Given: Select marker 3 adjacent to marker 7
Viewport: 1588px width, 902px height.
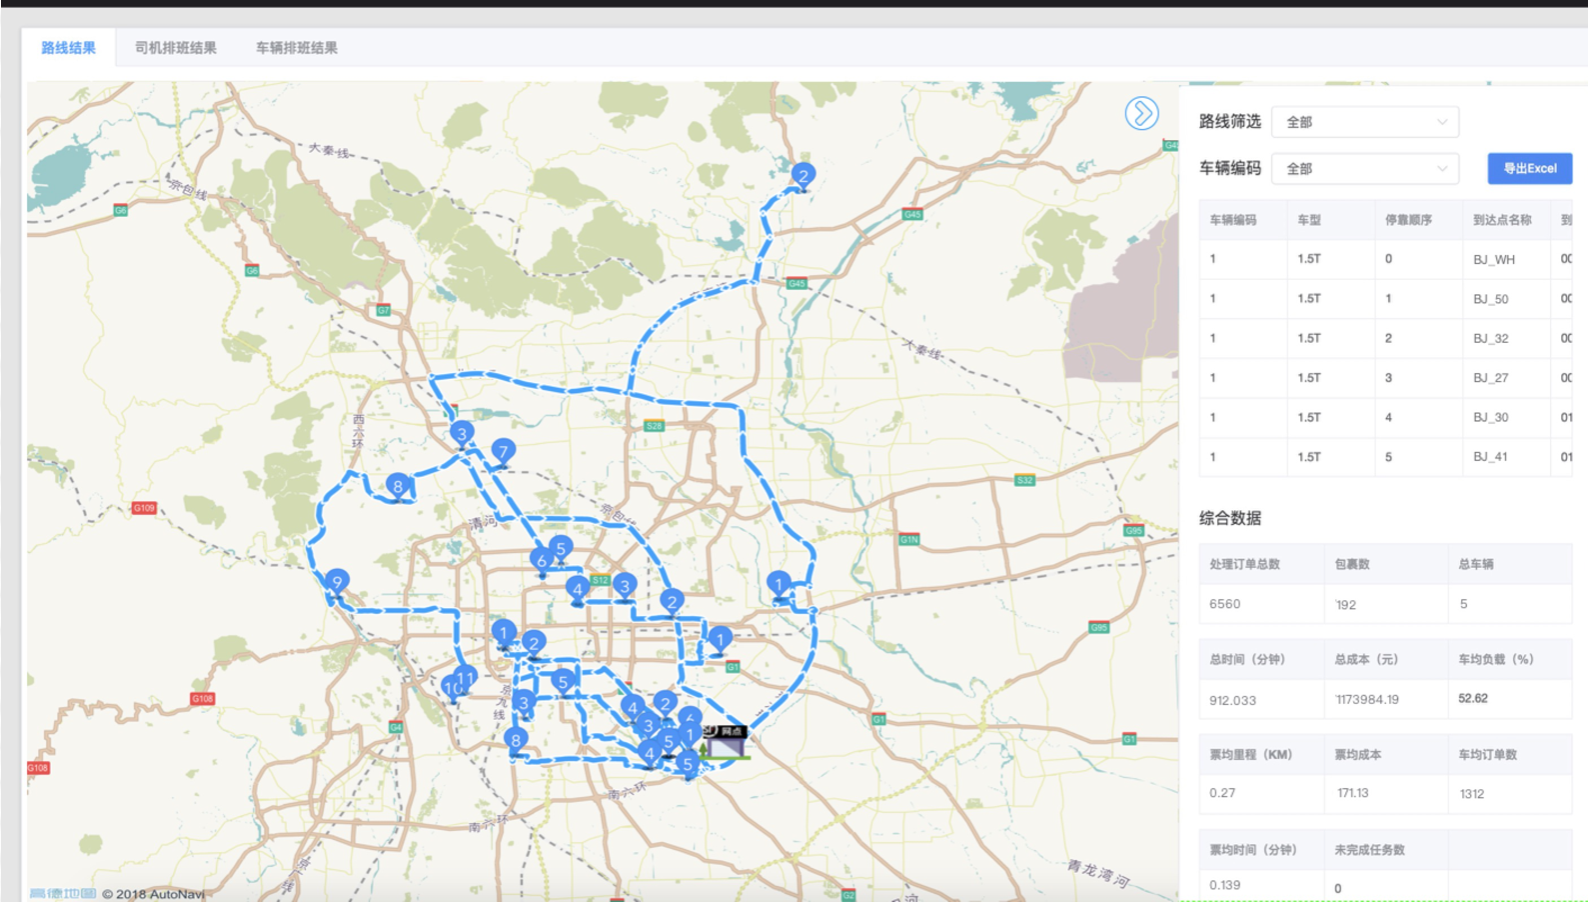Looking at the screenshot, I should pos(461,434).
